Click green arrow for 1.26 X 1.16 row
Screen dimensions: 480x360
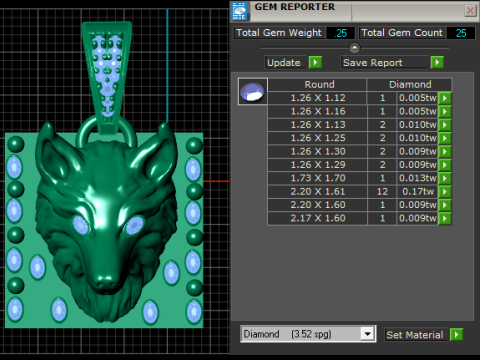coord(445,111)
